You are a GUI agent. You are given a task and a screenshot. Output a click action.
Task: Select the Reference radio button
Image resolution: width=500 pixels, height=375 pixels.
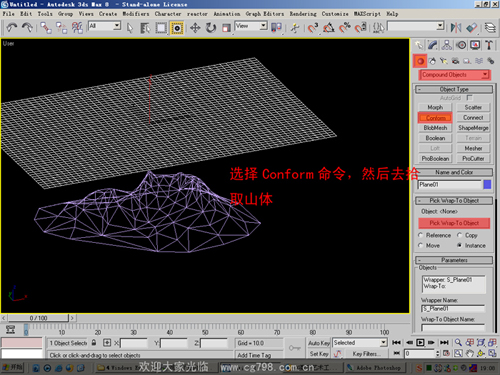coord(421,235)
